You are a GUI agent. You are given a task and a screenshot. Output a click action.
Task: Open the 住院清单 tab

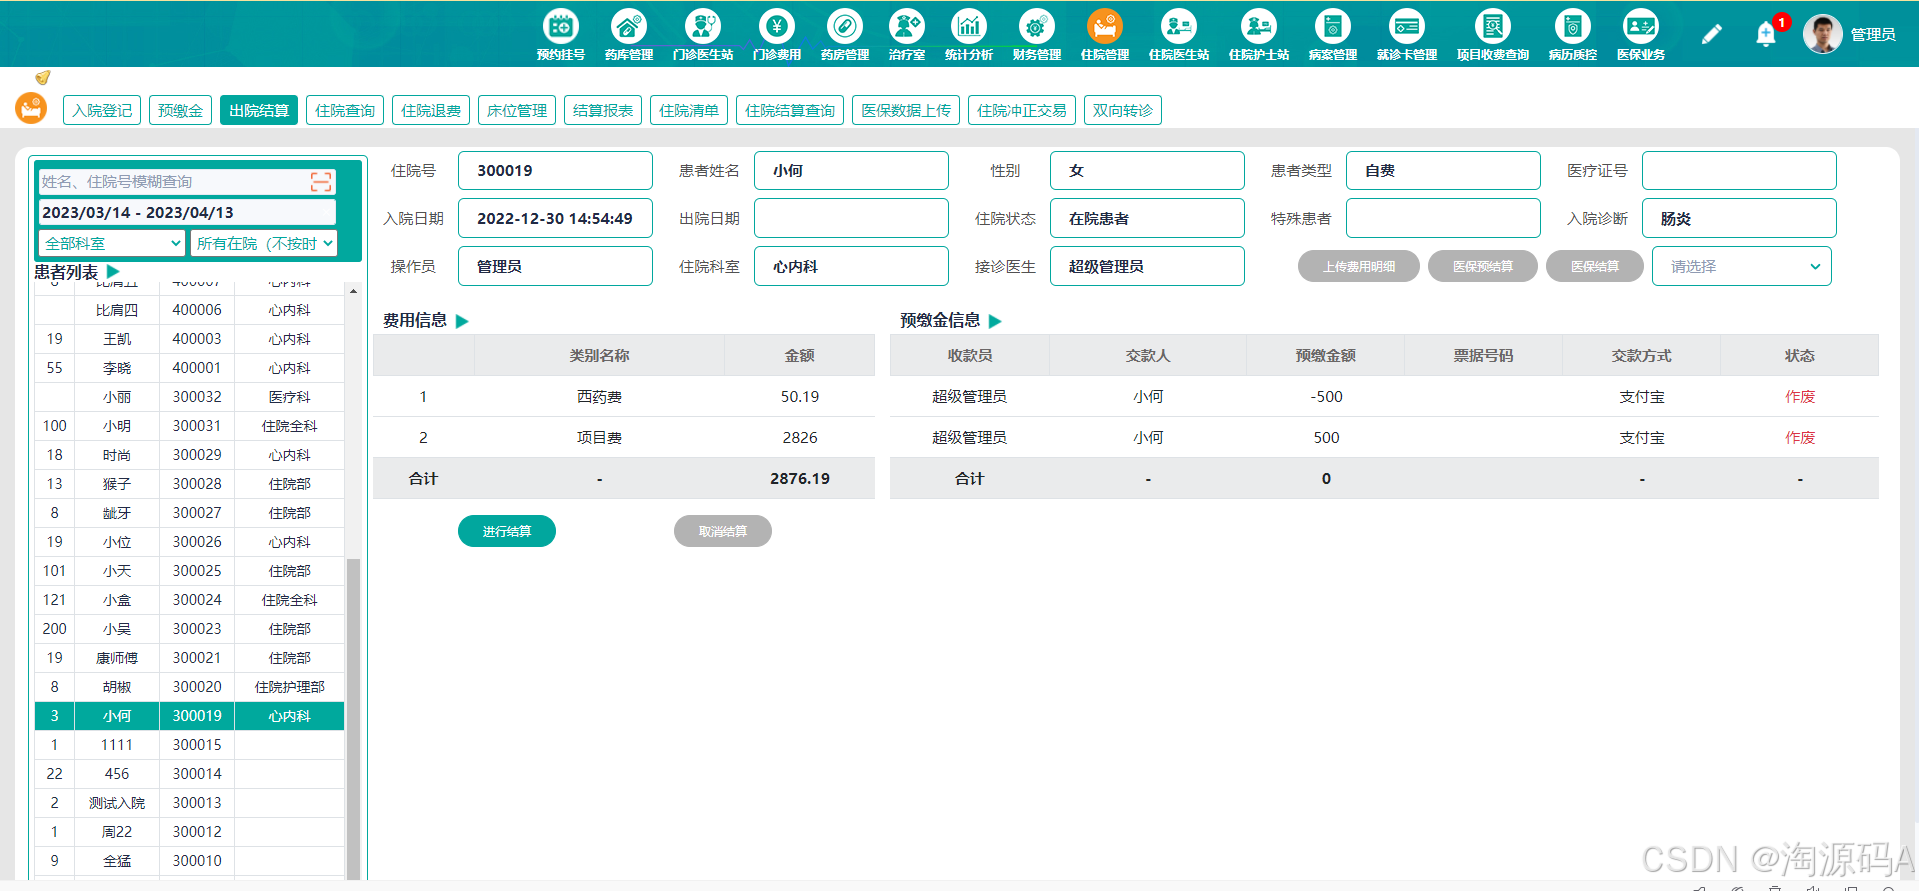[x=689, y=110]
